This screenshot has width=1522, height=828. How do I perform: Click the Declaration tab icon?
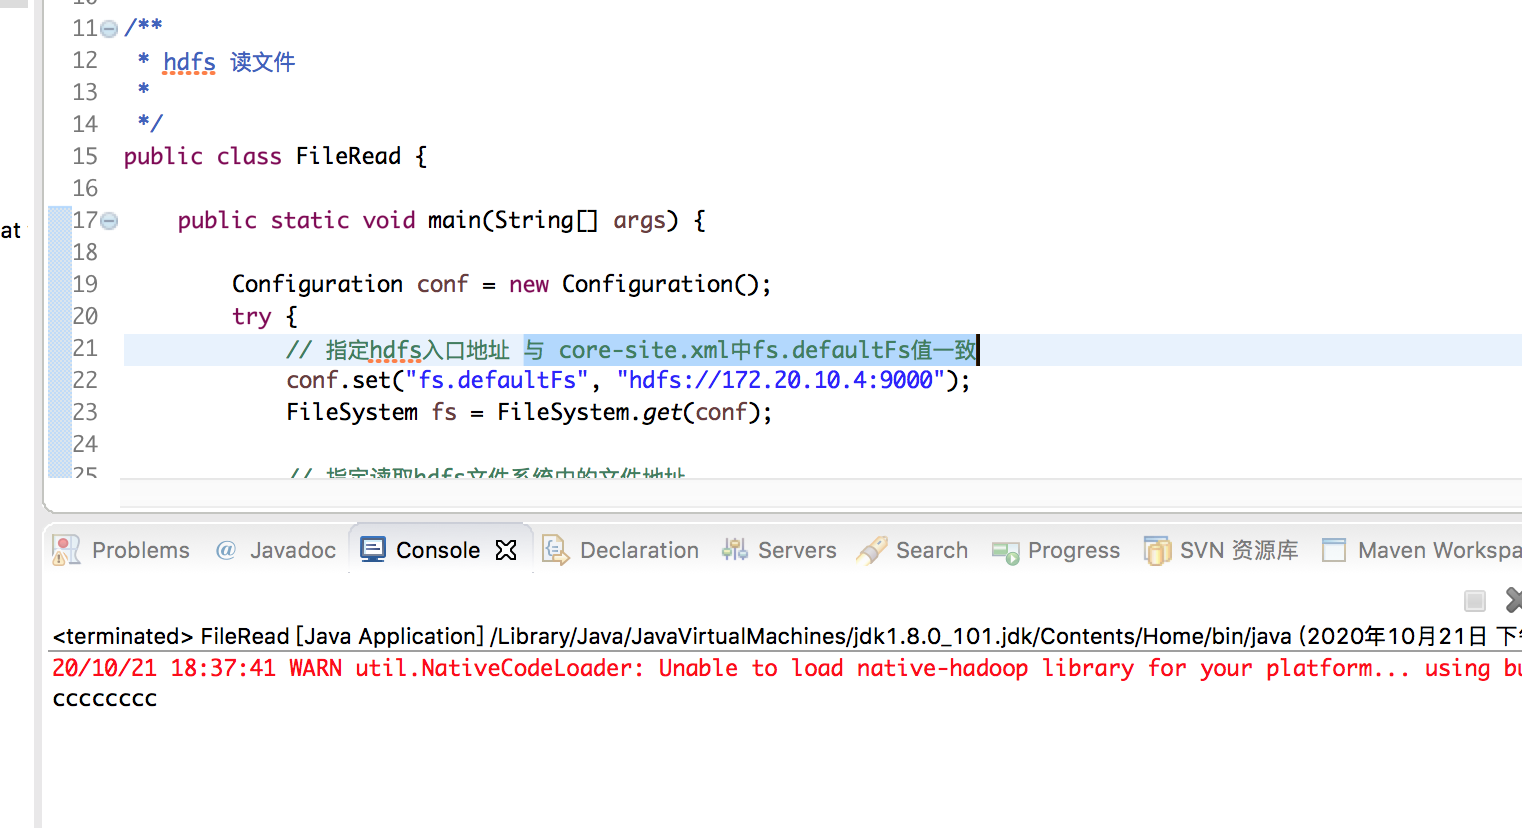coord(556,550)
